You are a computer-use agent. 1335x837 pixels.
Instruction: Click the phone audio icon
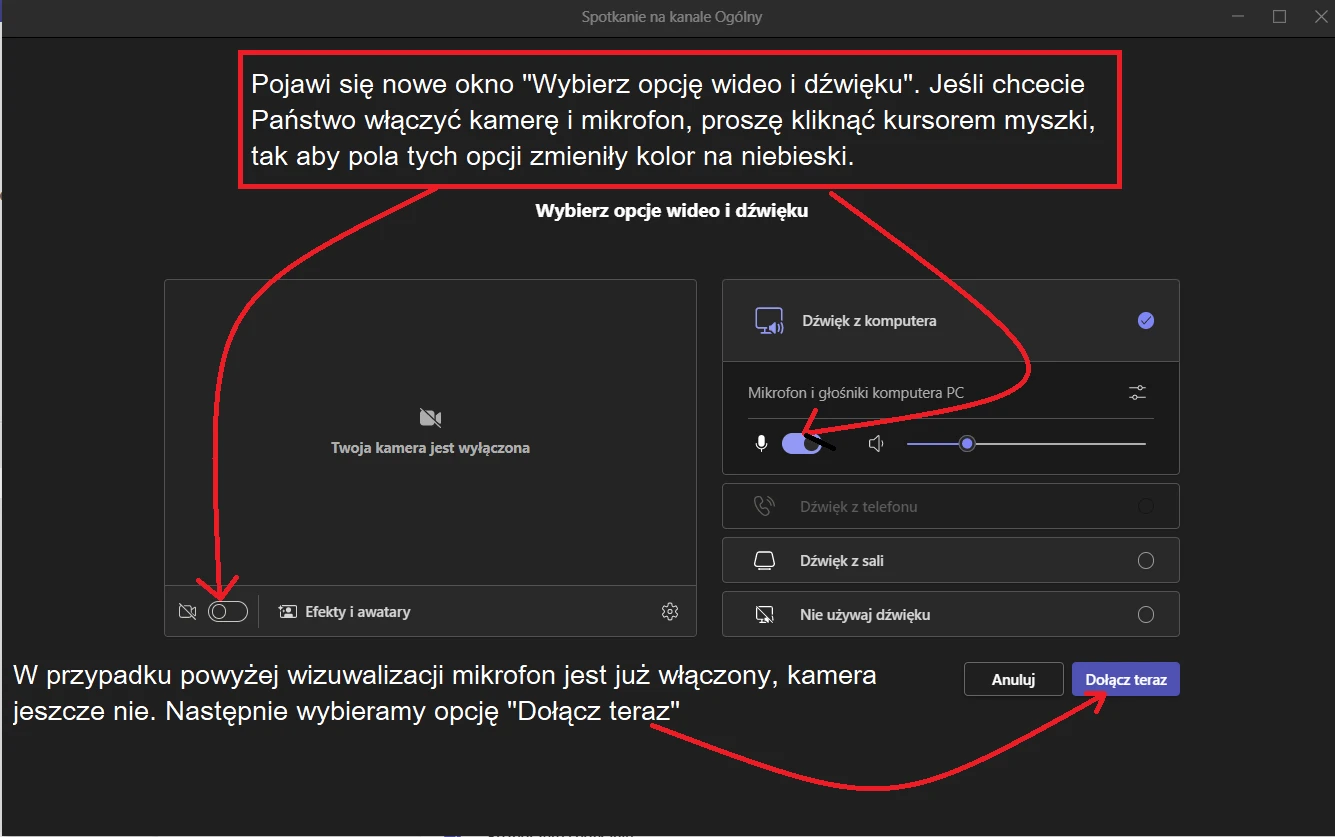click(x=764, y=506)
